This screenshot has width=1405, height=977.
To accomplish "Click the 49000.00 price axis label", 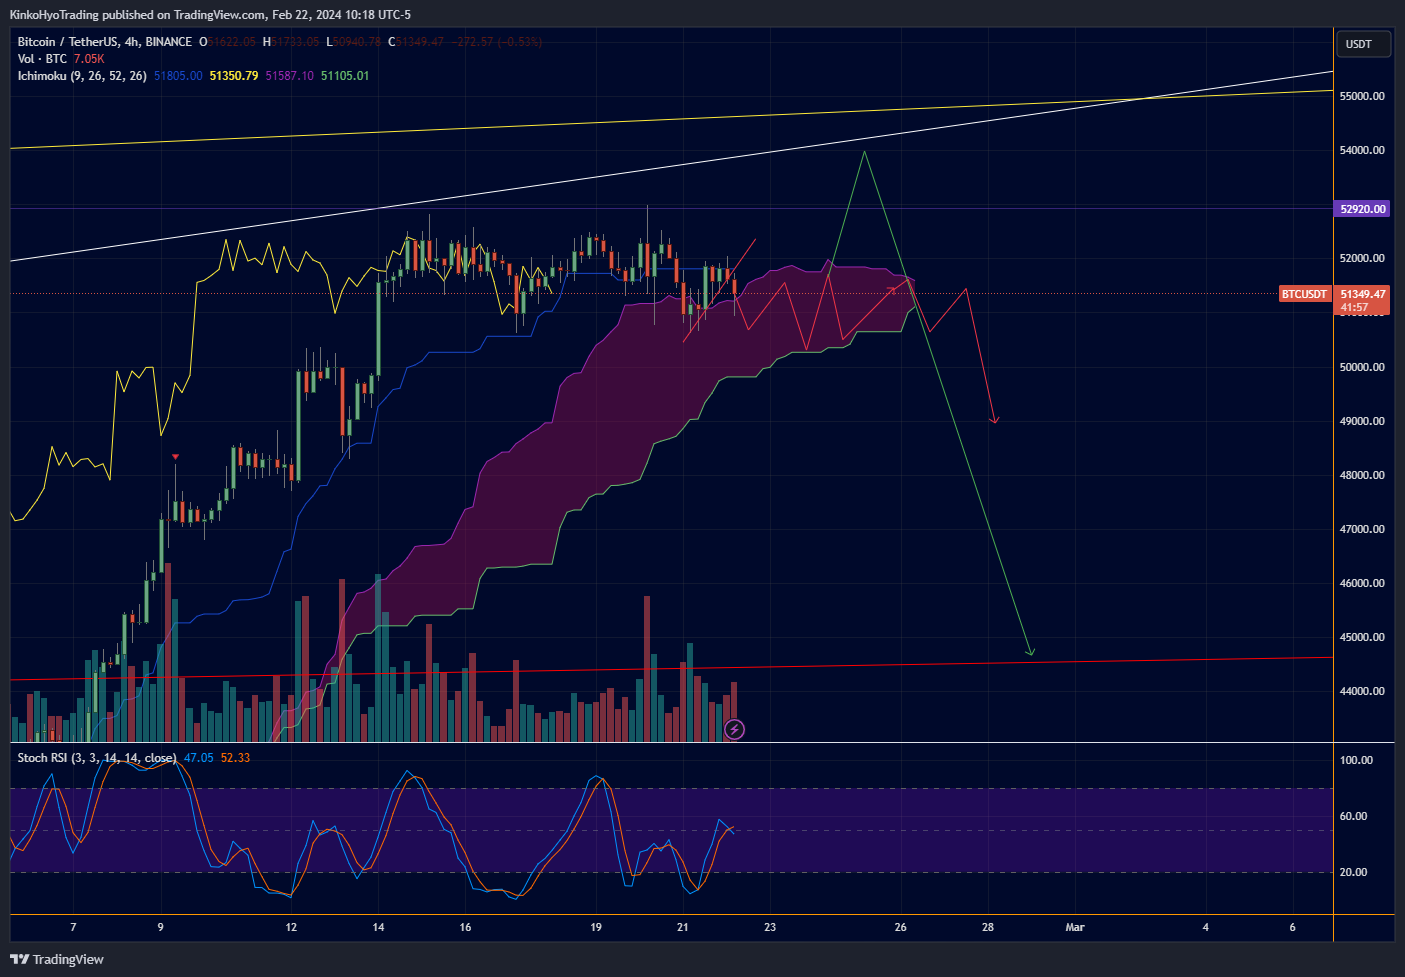I will point(1362,421).
